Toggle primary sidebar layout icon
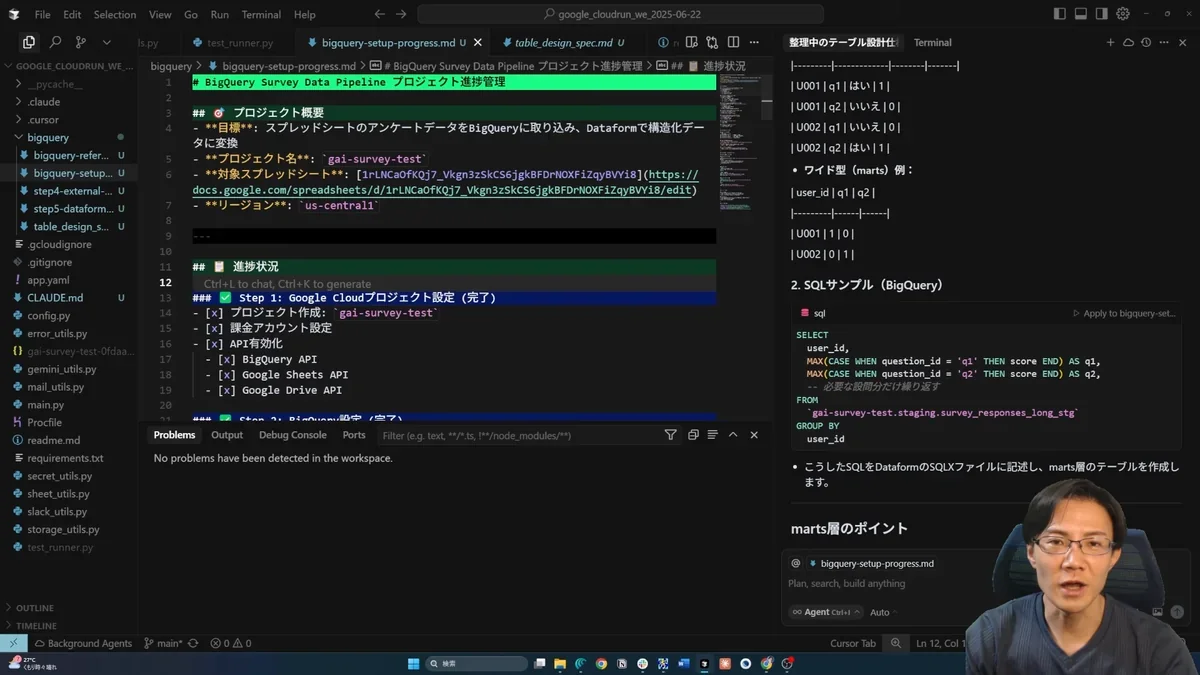This screenshot has height=675, width=1200. pos(1060,14)
